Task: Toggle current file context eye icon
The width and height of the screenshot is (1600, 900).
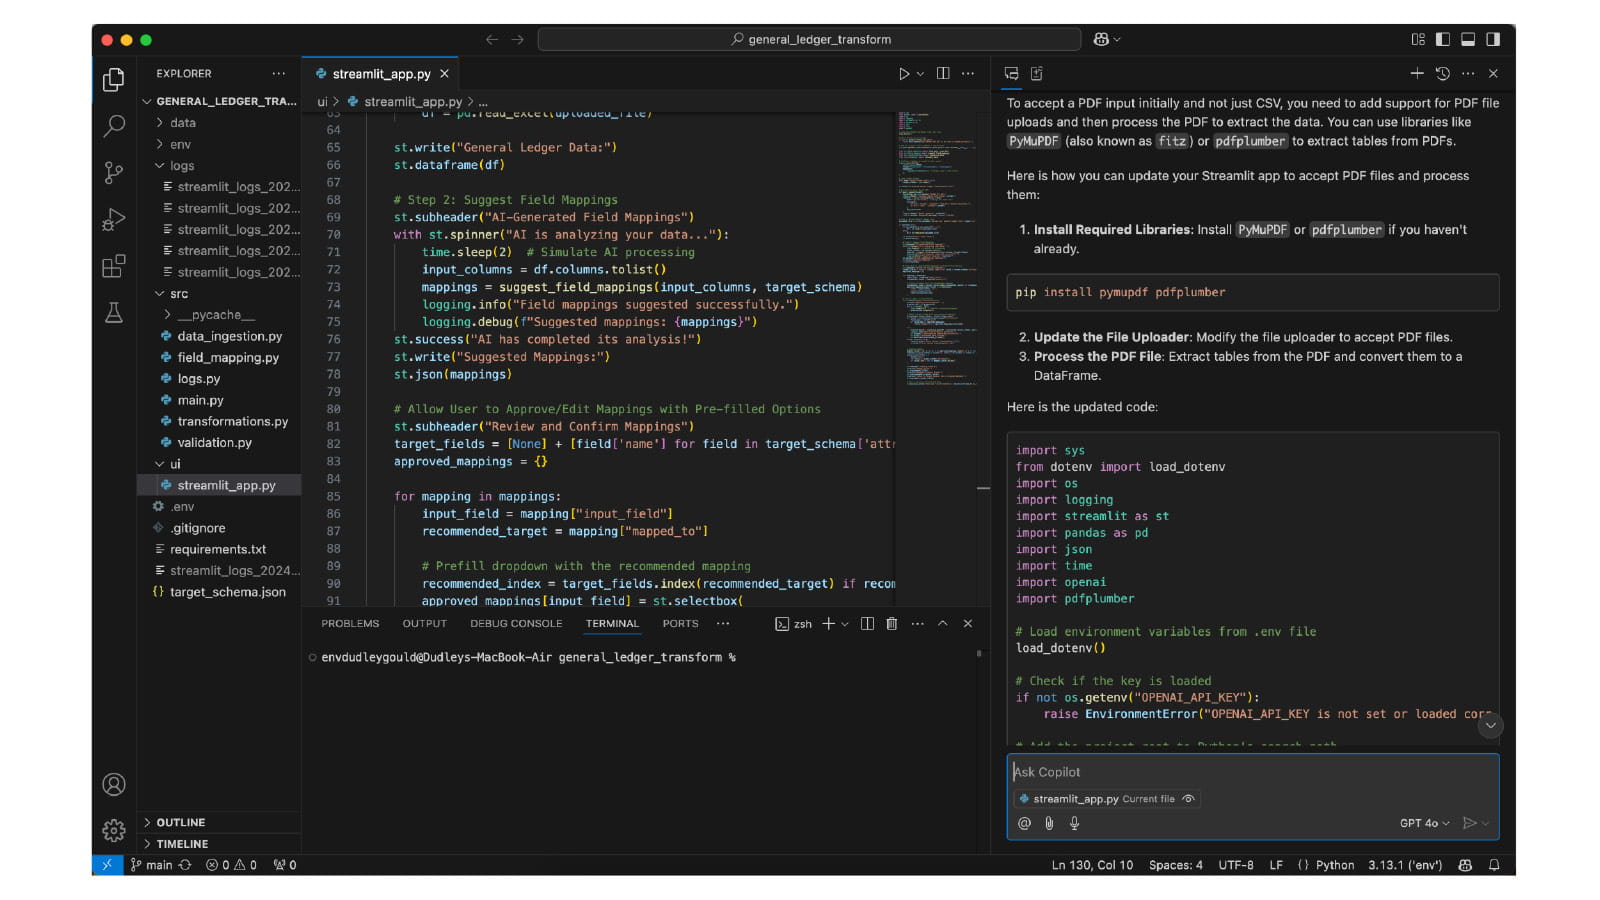Action: (x=1188, y=799)
